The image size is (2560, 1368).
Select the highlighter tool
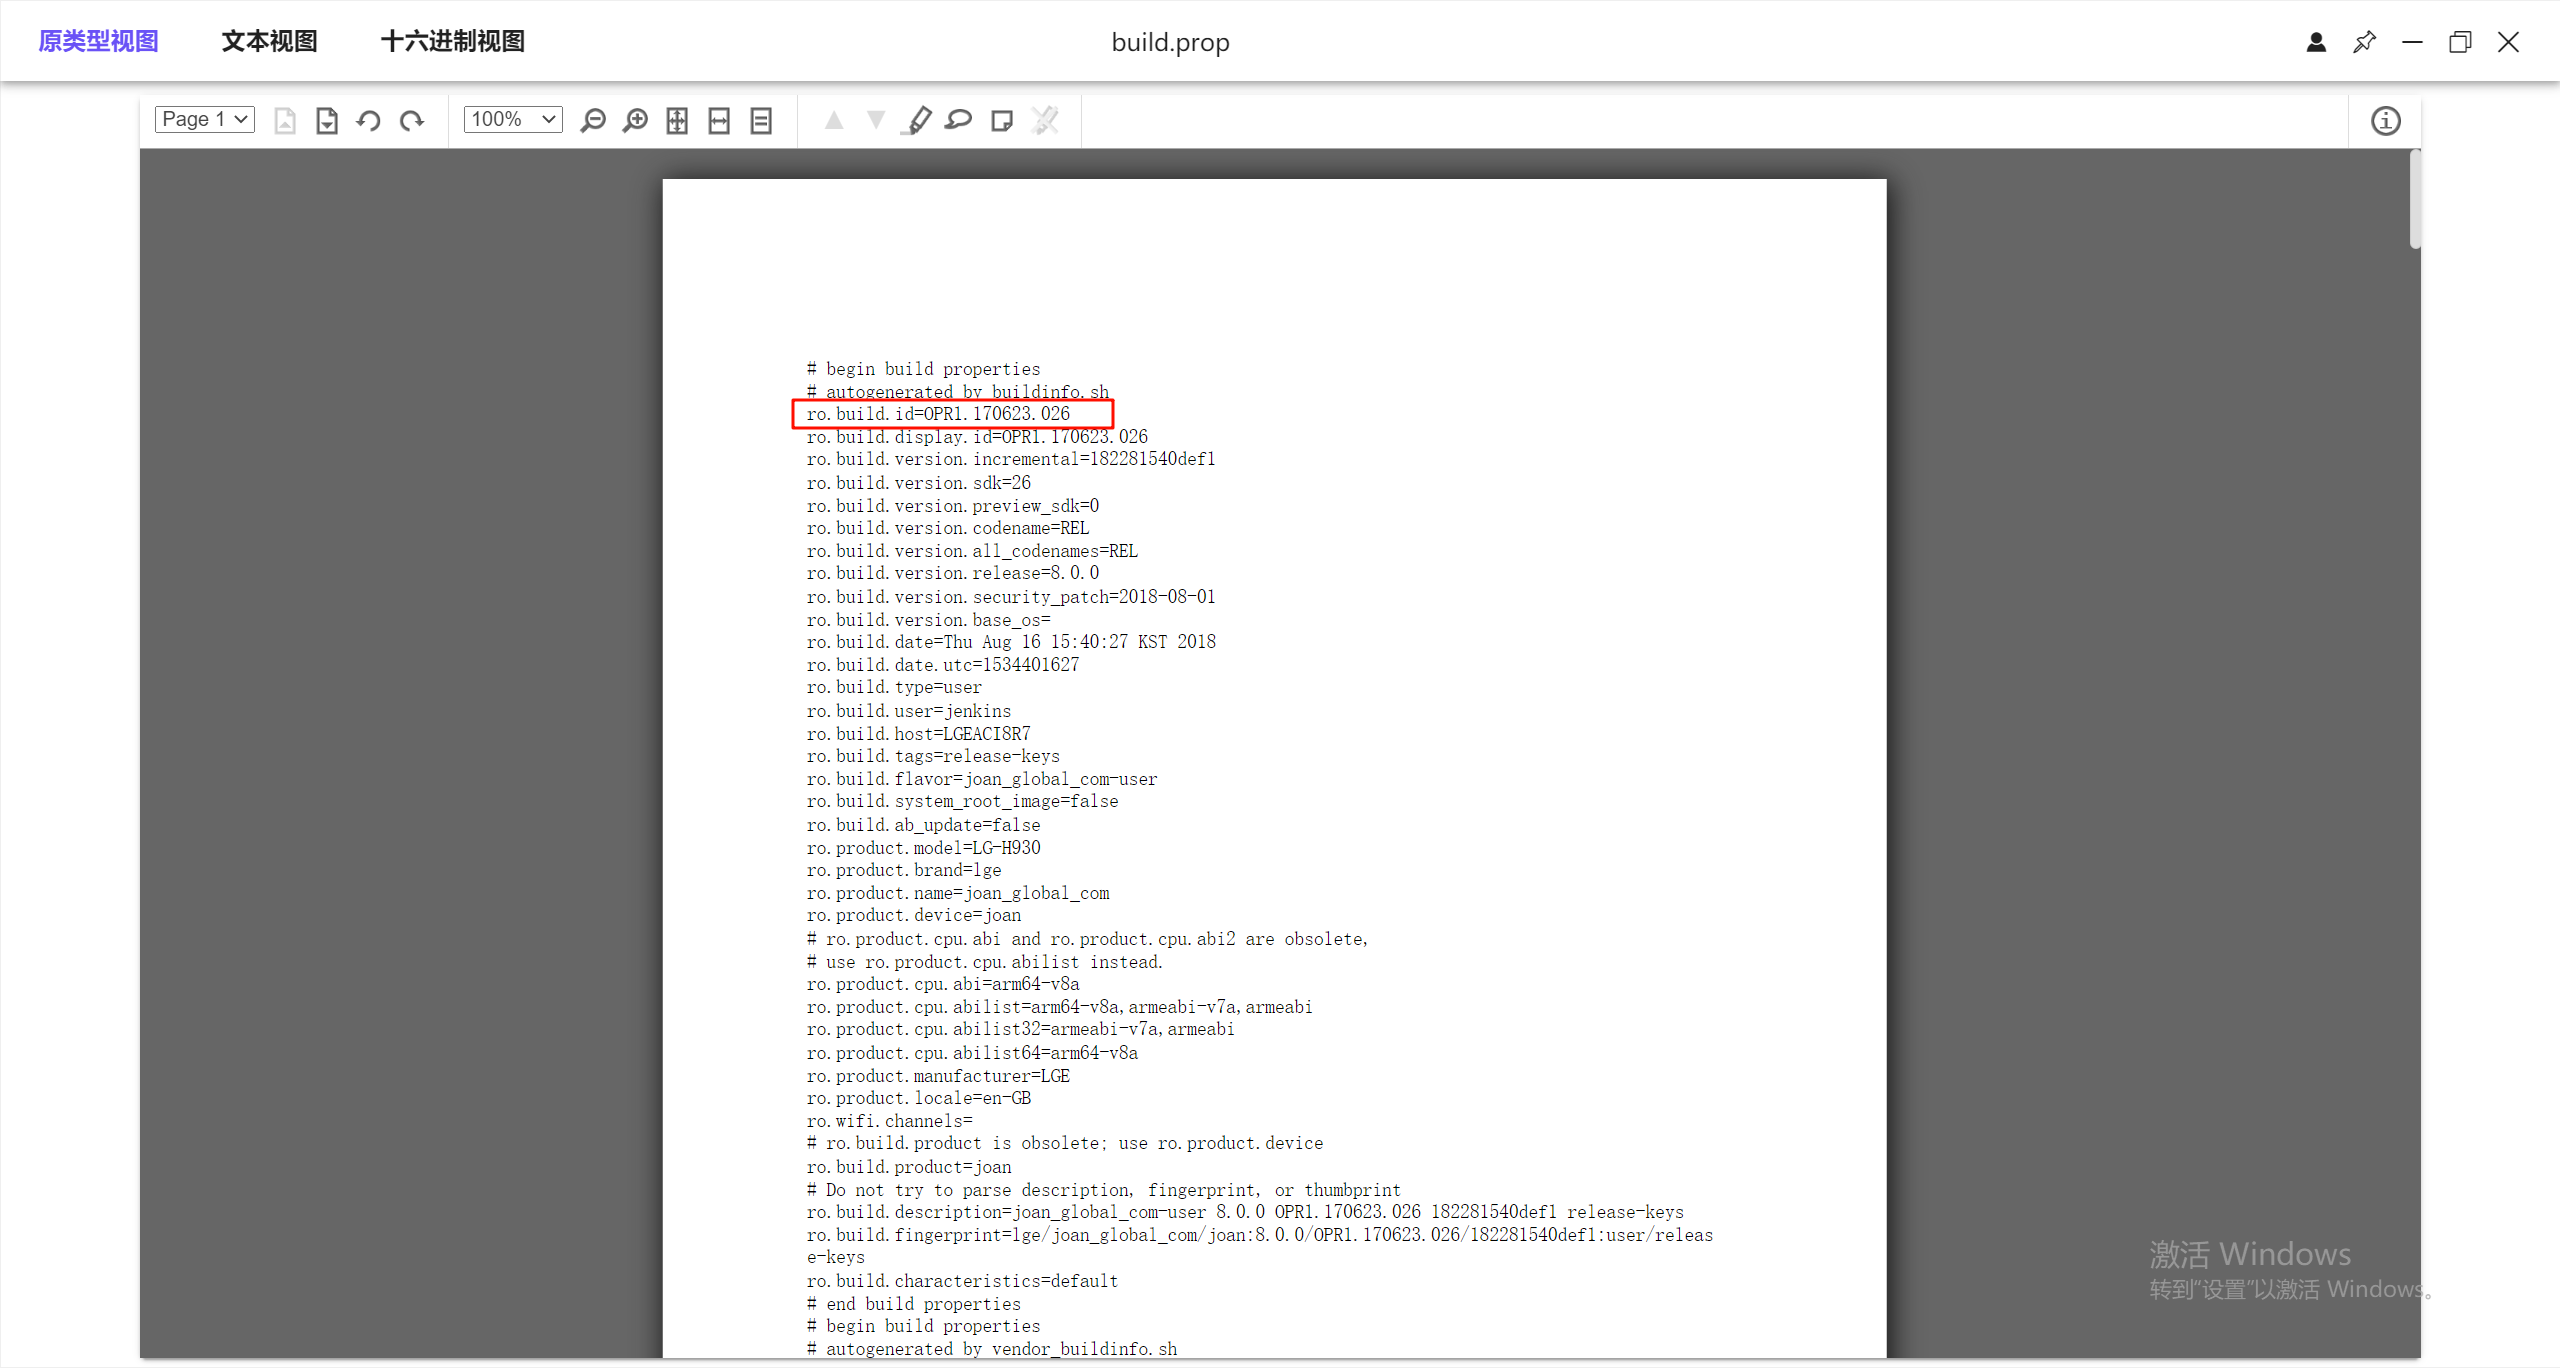point(917,121)
